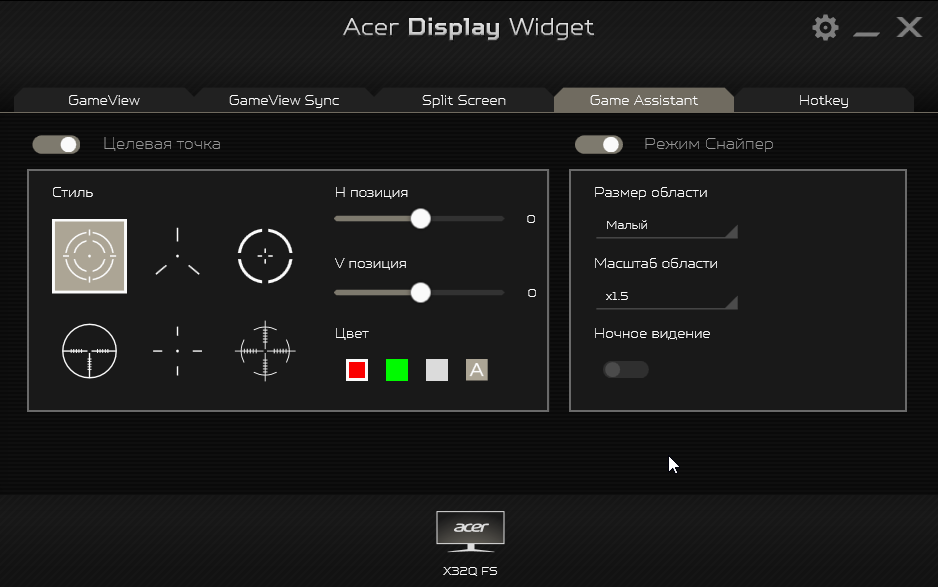Image resolution: width=938 pixels, height=587 pixels.
Task: Minimize the Acer Display Widget window
Action: click(x=866, y=34)
